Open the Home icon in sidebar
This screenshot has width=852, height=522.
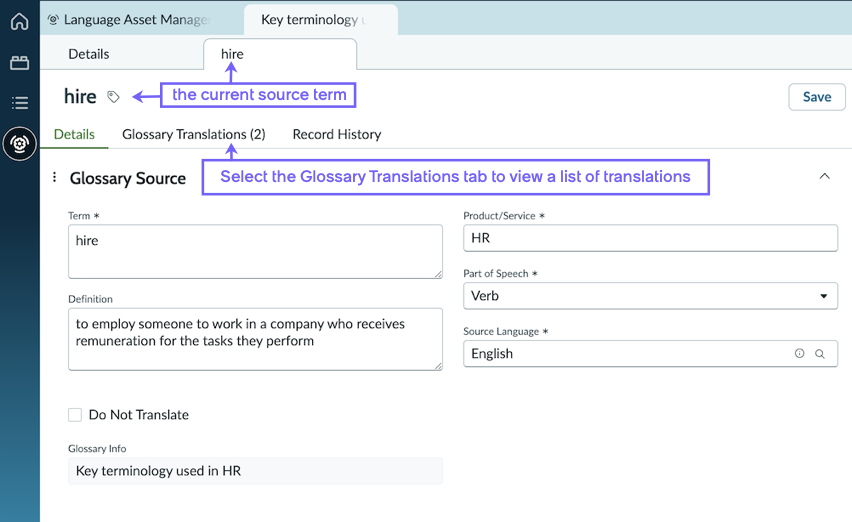[20, 21]
